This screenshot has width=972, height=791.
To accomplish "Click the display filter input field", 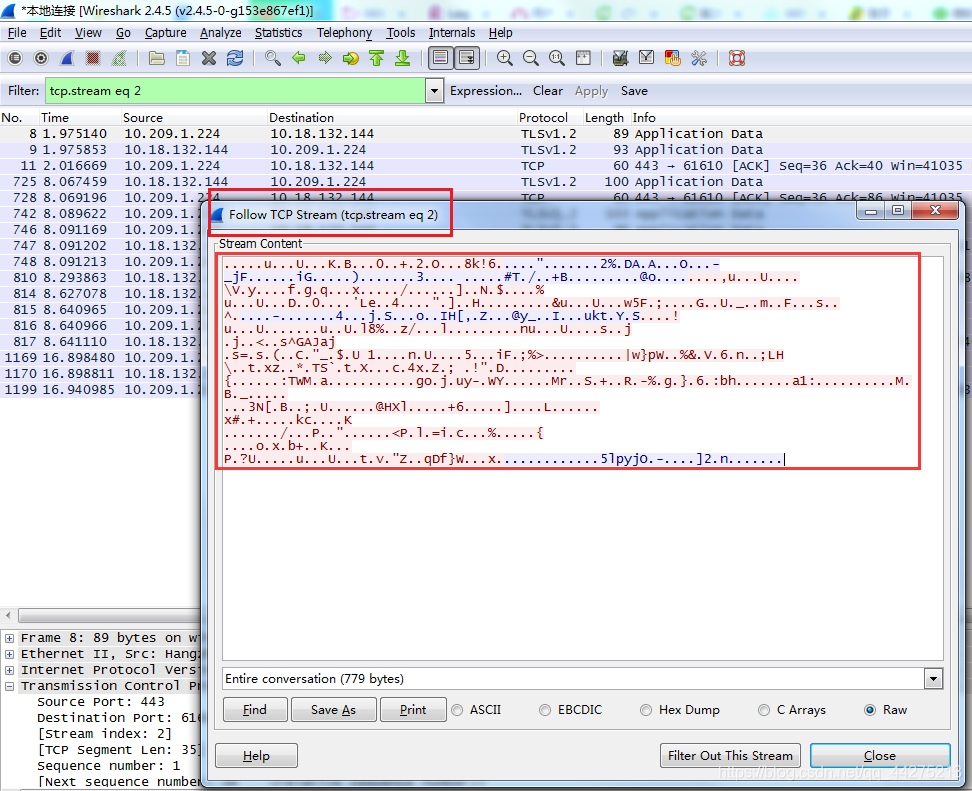I will [x=236, y=91].
